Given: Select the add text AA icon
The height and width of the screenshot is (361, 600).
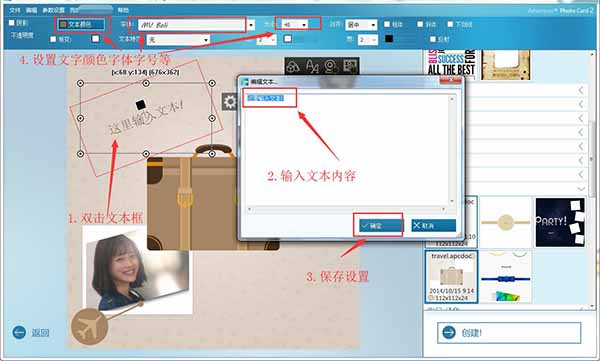Looking at the screenshot, I should [312, 67].
